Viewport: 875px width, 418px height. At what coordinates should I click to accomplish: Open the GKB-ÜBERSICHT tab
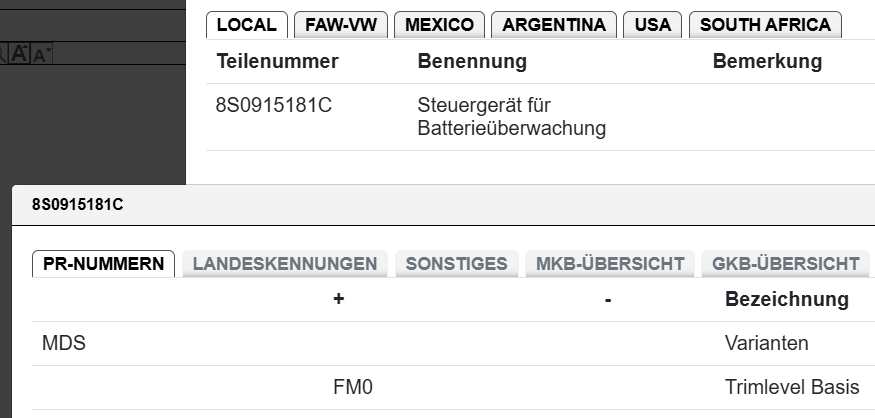pyautogui.click(x=785, y=264)
